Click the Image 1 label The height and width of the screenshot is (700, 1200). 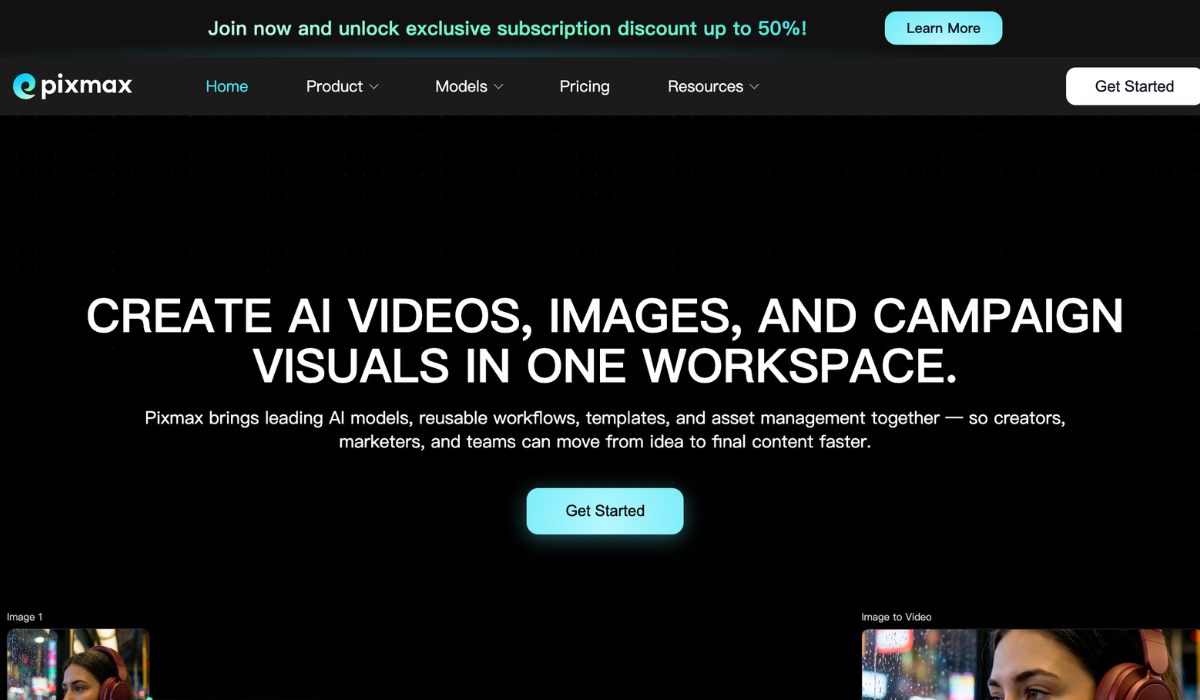point(25,617)
